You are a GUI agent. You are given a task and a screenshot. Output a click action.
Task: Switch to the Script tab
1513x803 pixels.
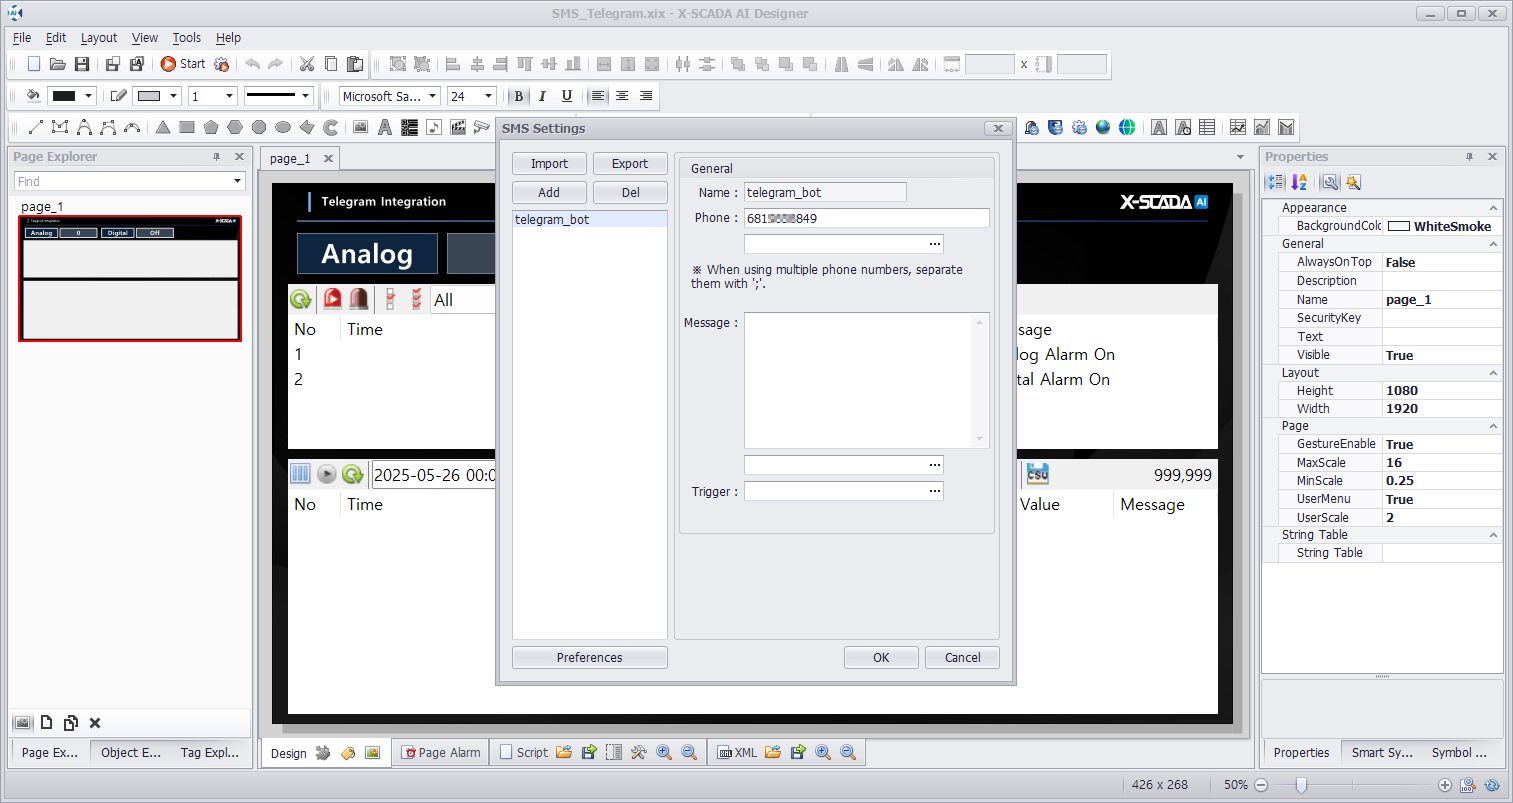524,753
